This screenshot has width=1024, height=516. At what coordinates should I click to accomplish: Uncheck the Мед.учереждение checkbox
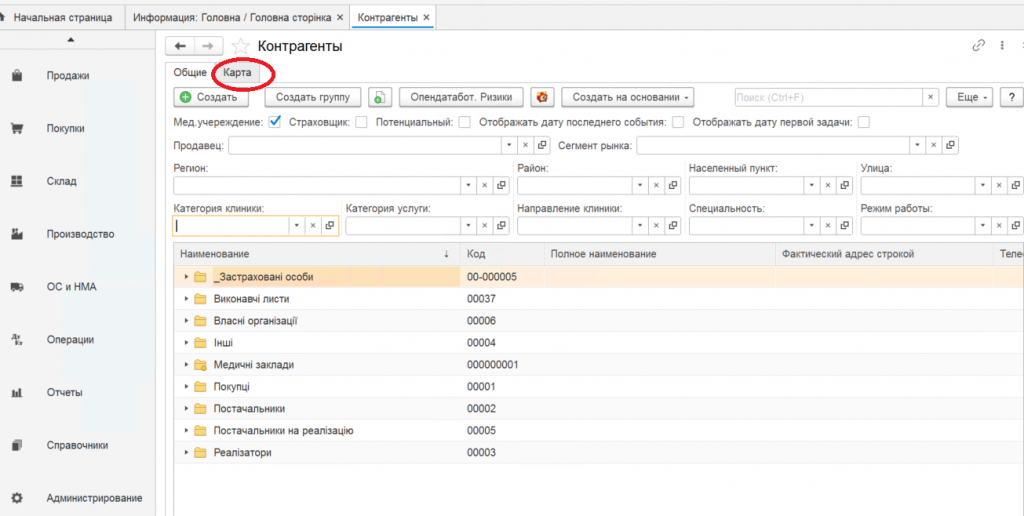pos(275,122)
